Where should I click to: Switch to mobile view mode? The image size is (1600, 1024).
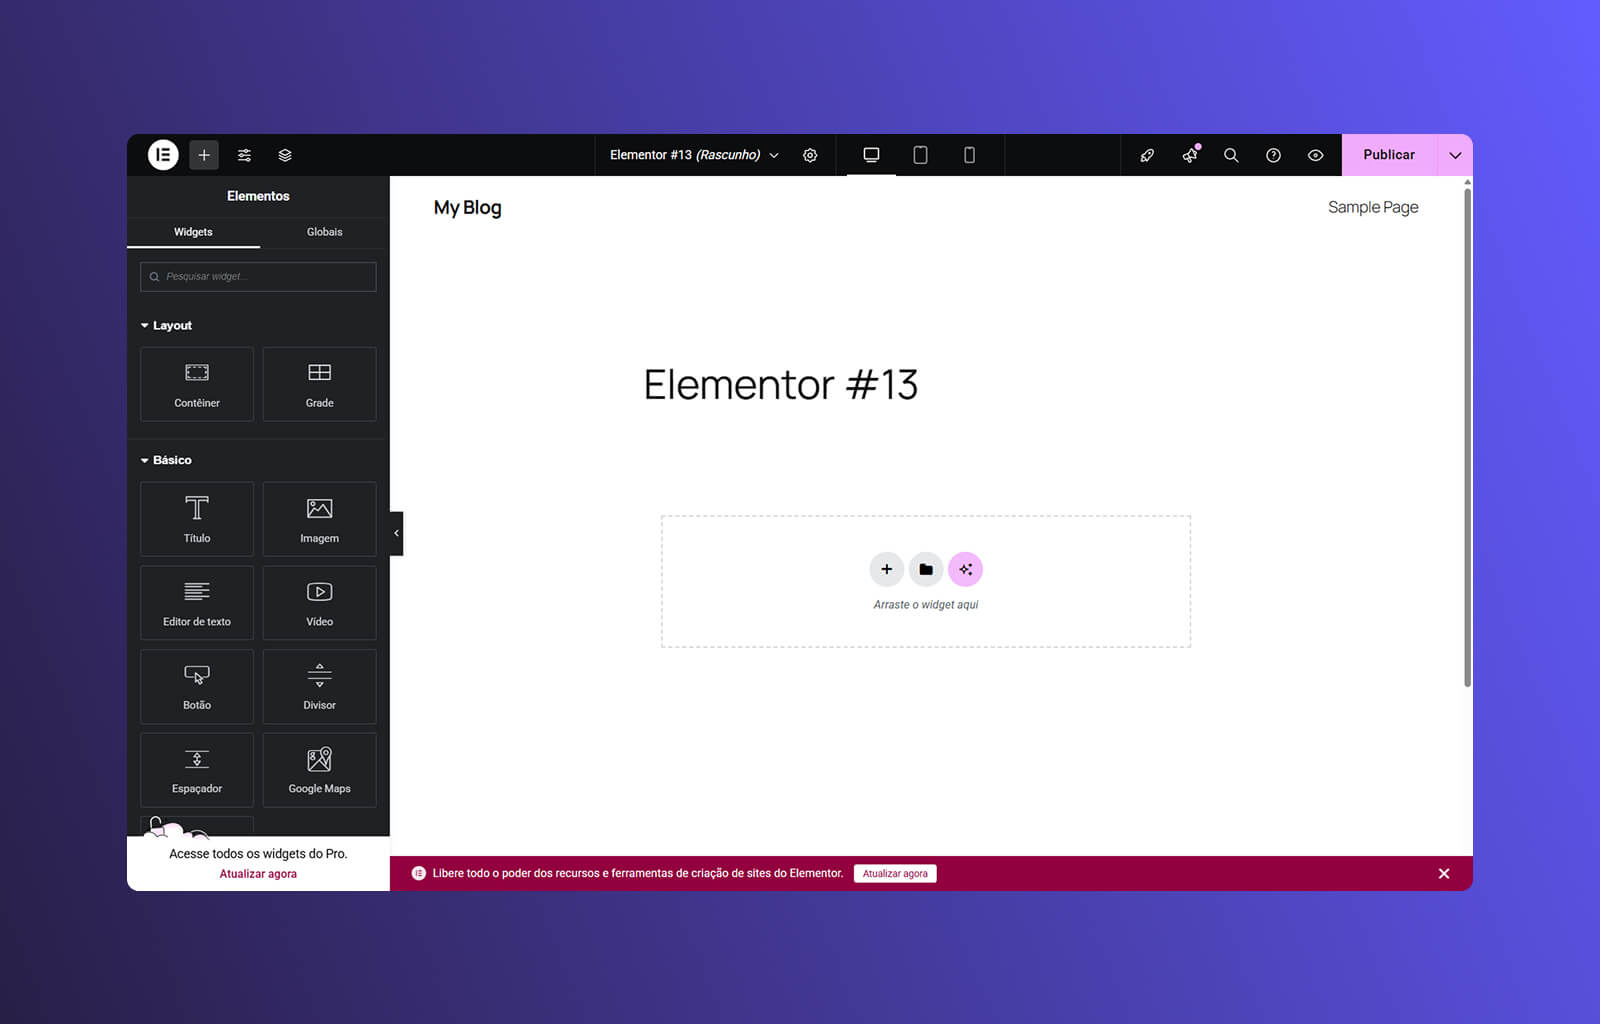[969, 155]
